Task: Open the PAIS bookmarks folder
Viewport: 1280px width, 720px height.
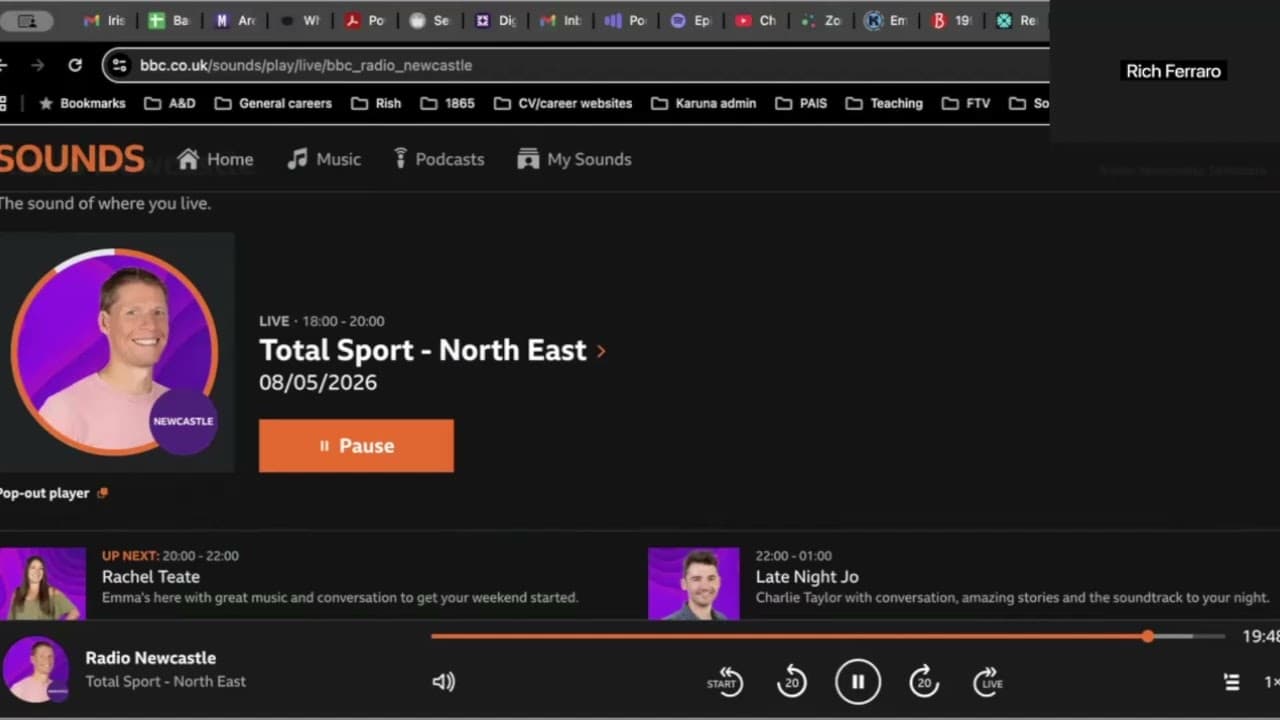Action: pyautogui.click(x=801, y=103)
